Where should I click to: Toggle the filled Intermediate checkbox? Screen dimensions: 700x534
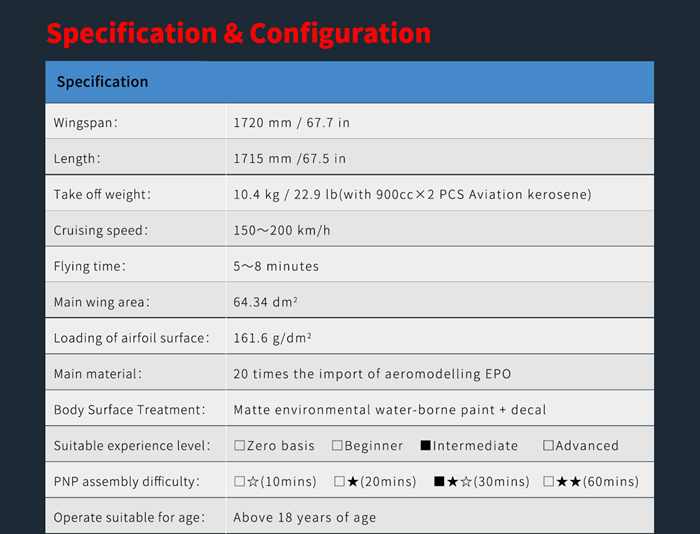pos(426,446)
